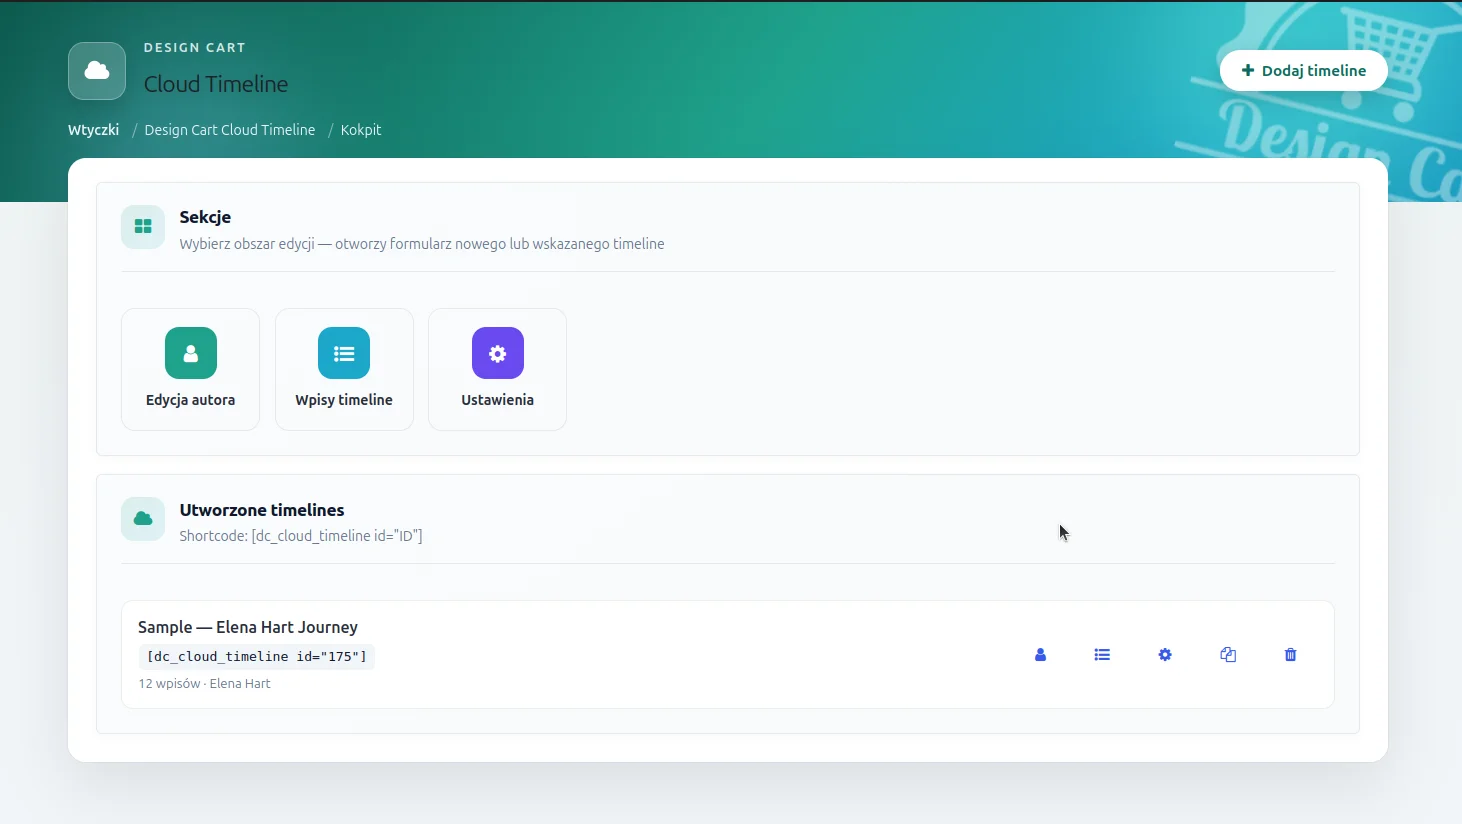This screenshot has width=1462, height=824.
Task: Duplicate the Elena Hart Journey timeline
Action: [x=1228, y=655]
